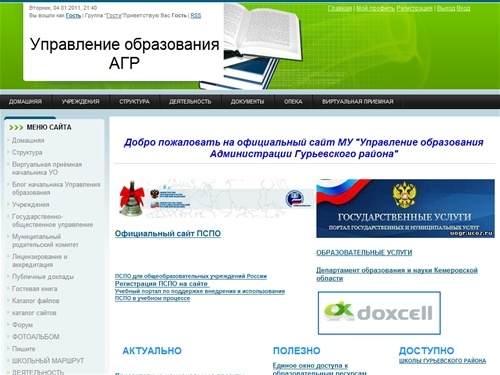
Task: Open the RSS feed link
Action: [x=196, y=15]
